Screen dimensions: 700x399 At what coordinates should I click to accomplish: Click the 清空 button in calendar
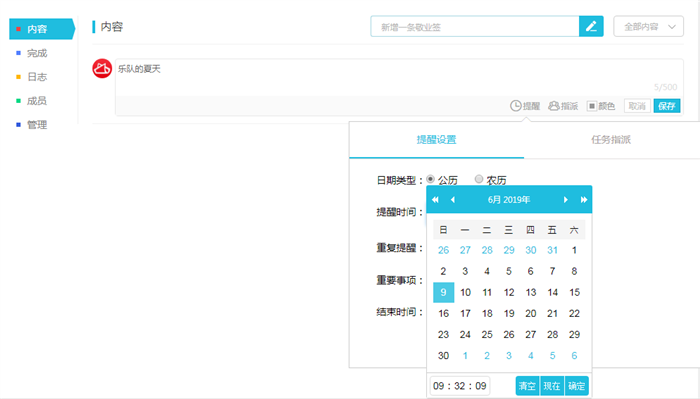[x=527, y=386]
